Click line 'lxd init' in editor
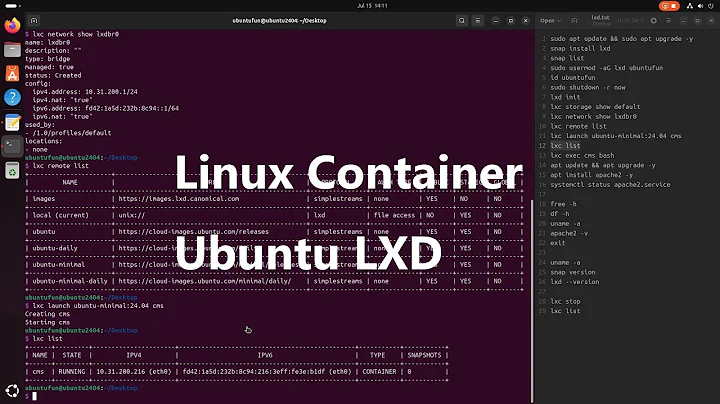This screenshot has height=404, width=720. click(x=565, y=97)
